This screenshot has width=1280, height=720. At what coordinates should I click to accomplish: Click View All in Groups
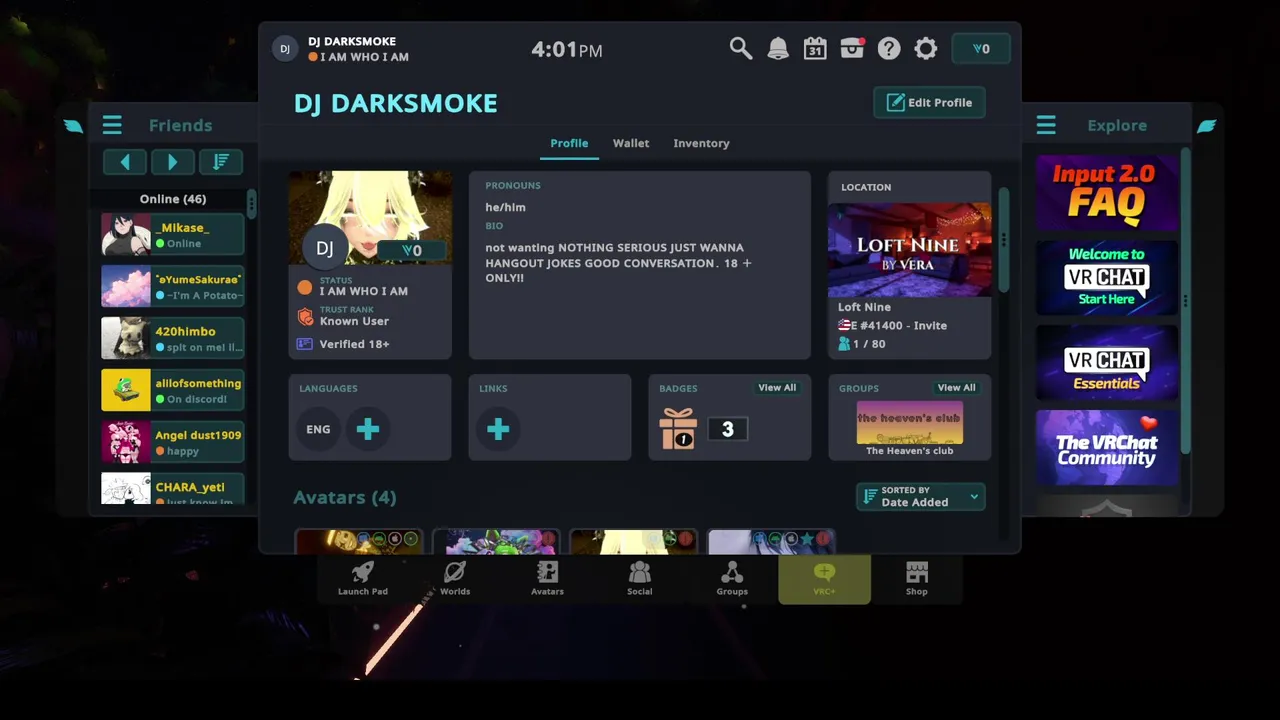[956, 388]
